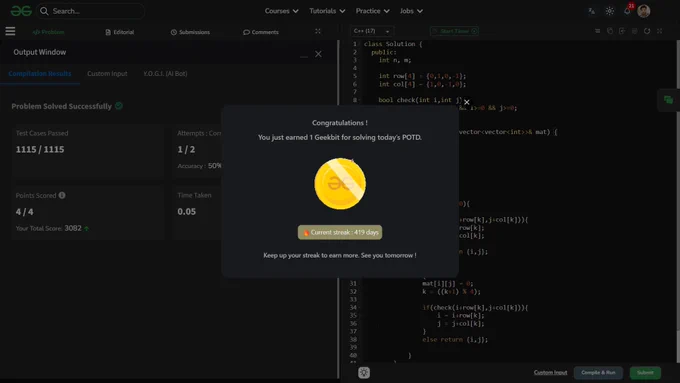Open the C++ (17) language dropdown
The width and height of the screenshot is (680, 383).
(x=372, y=31)
